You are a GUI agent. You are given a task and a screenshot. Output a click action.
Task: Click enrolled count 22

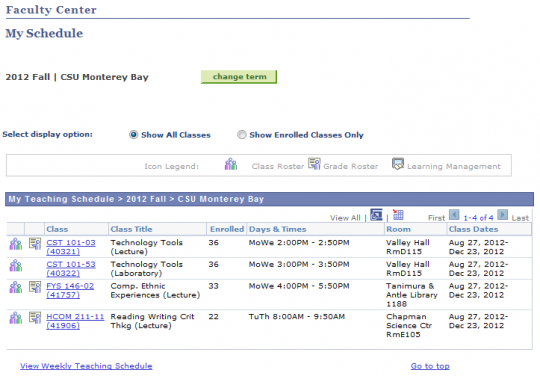(214, 316)
